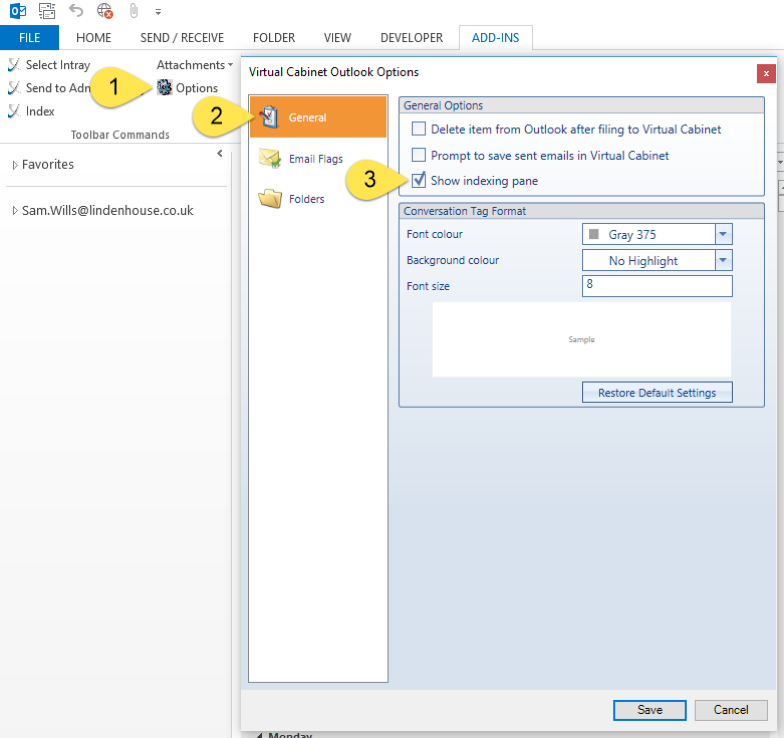784x738 pixels.
Task: Open the Font colour dropdown arrow
Action: pos(723,234)
